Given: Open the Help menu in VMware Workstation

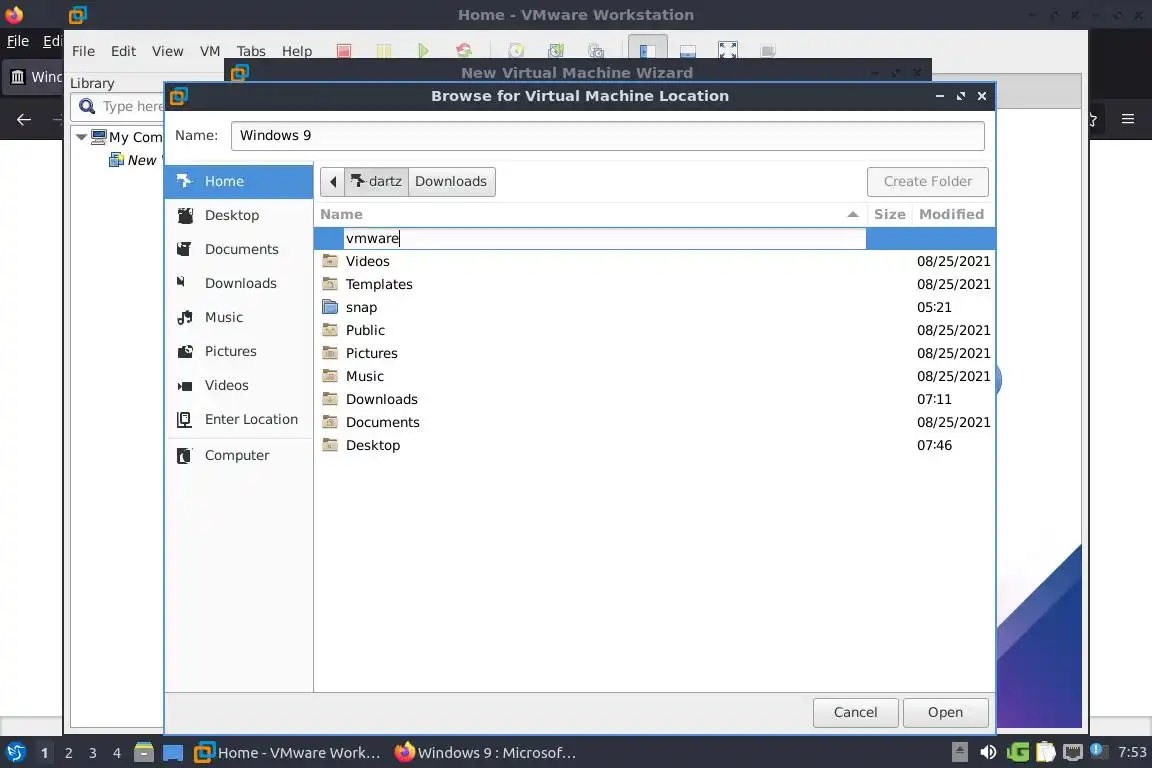Looking at the screenshot, I should (297, 51).
